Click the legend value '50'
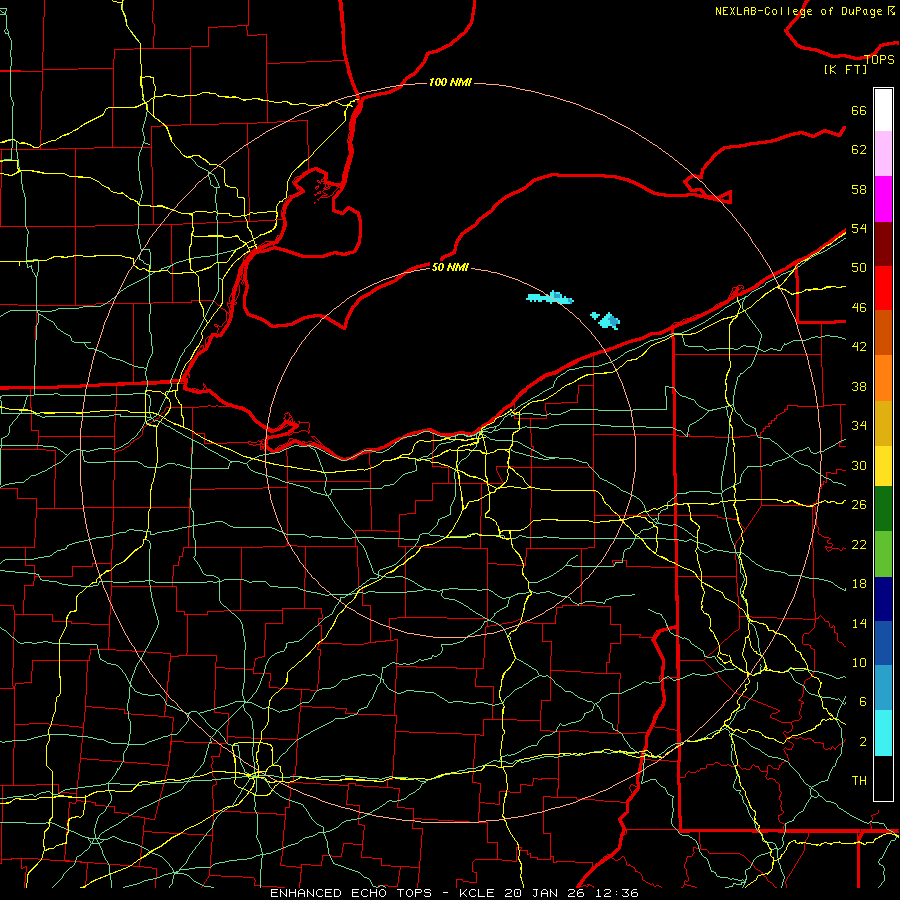The height and width of the screenshot is (900, 900). pyautogui.click(x=859, y=268)
